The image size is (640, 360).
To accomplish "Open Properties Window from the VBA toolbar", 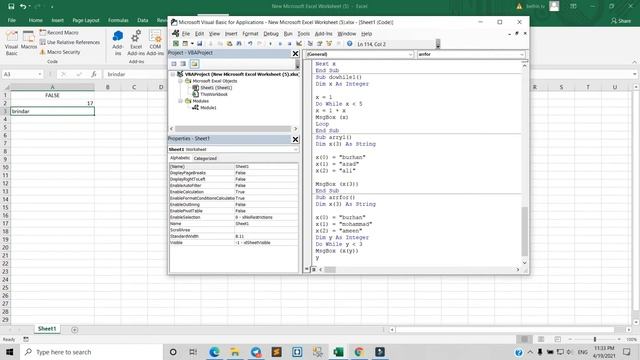I will pyautogui.click(x=320, y=44).
